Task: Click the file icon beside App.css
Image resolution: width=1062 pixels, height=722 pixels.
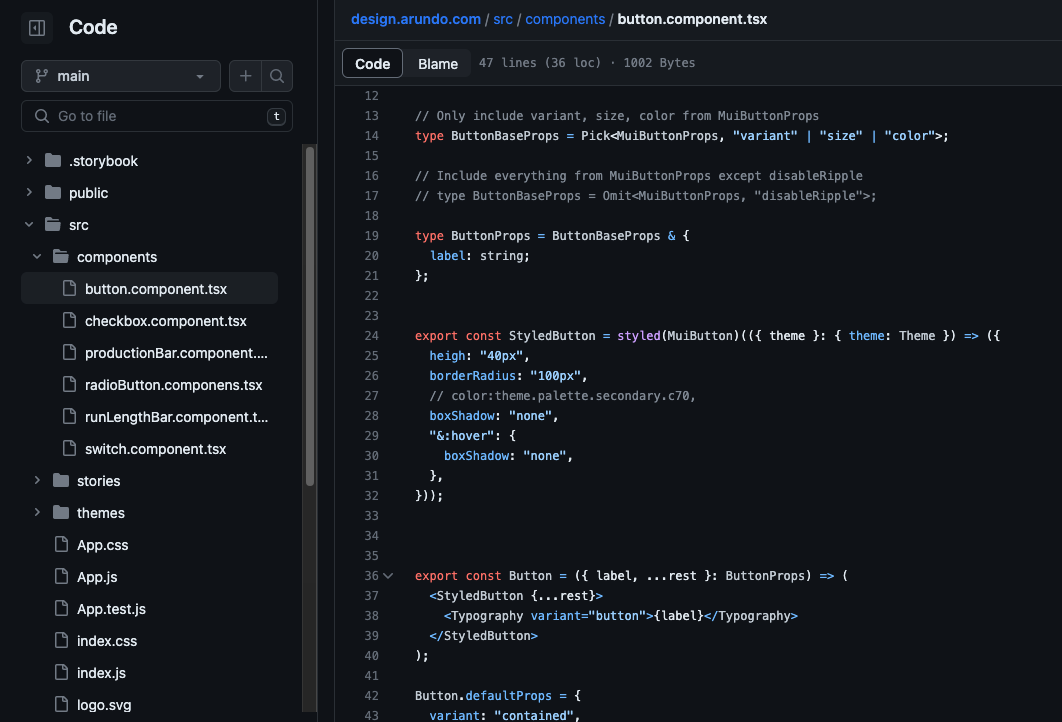Action: click(x=61, y=545)
